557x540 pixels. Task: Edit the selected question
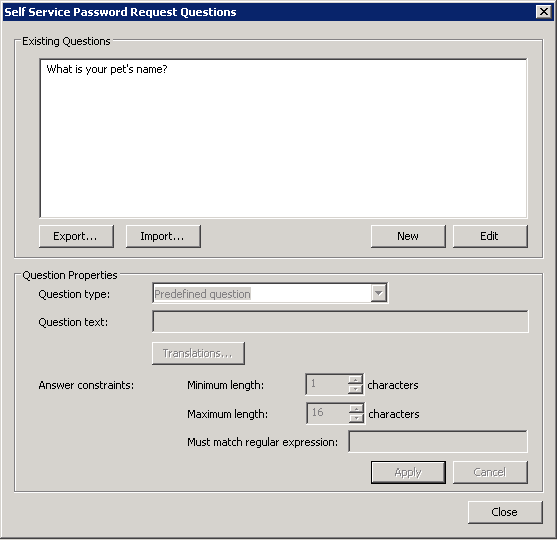(x=490, y=236)
